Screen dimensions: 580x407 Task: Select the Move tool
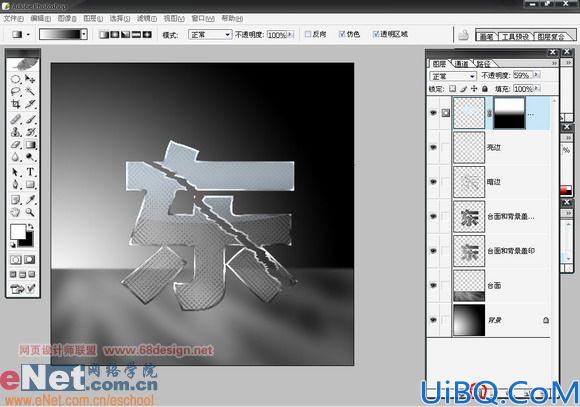click(30, 79)
